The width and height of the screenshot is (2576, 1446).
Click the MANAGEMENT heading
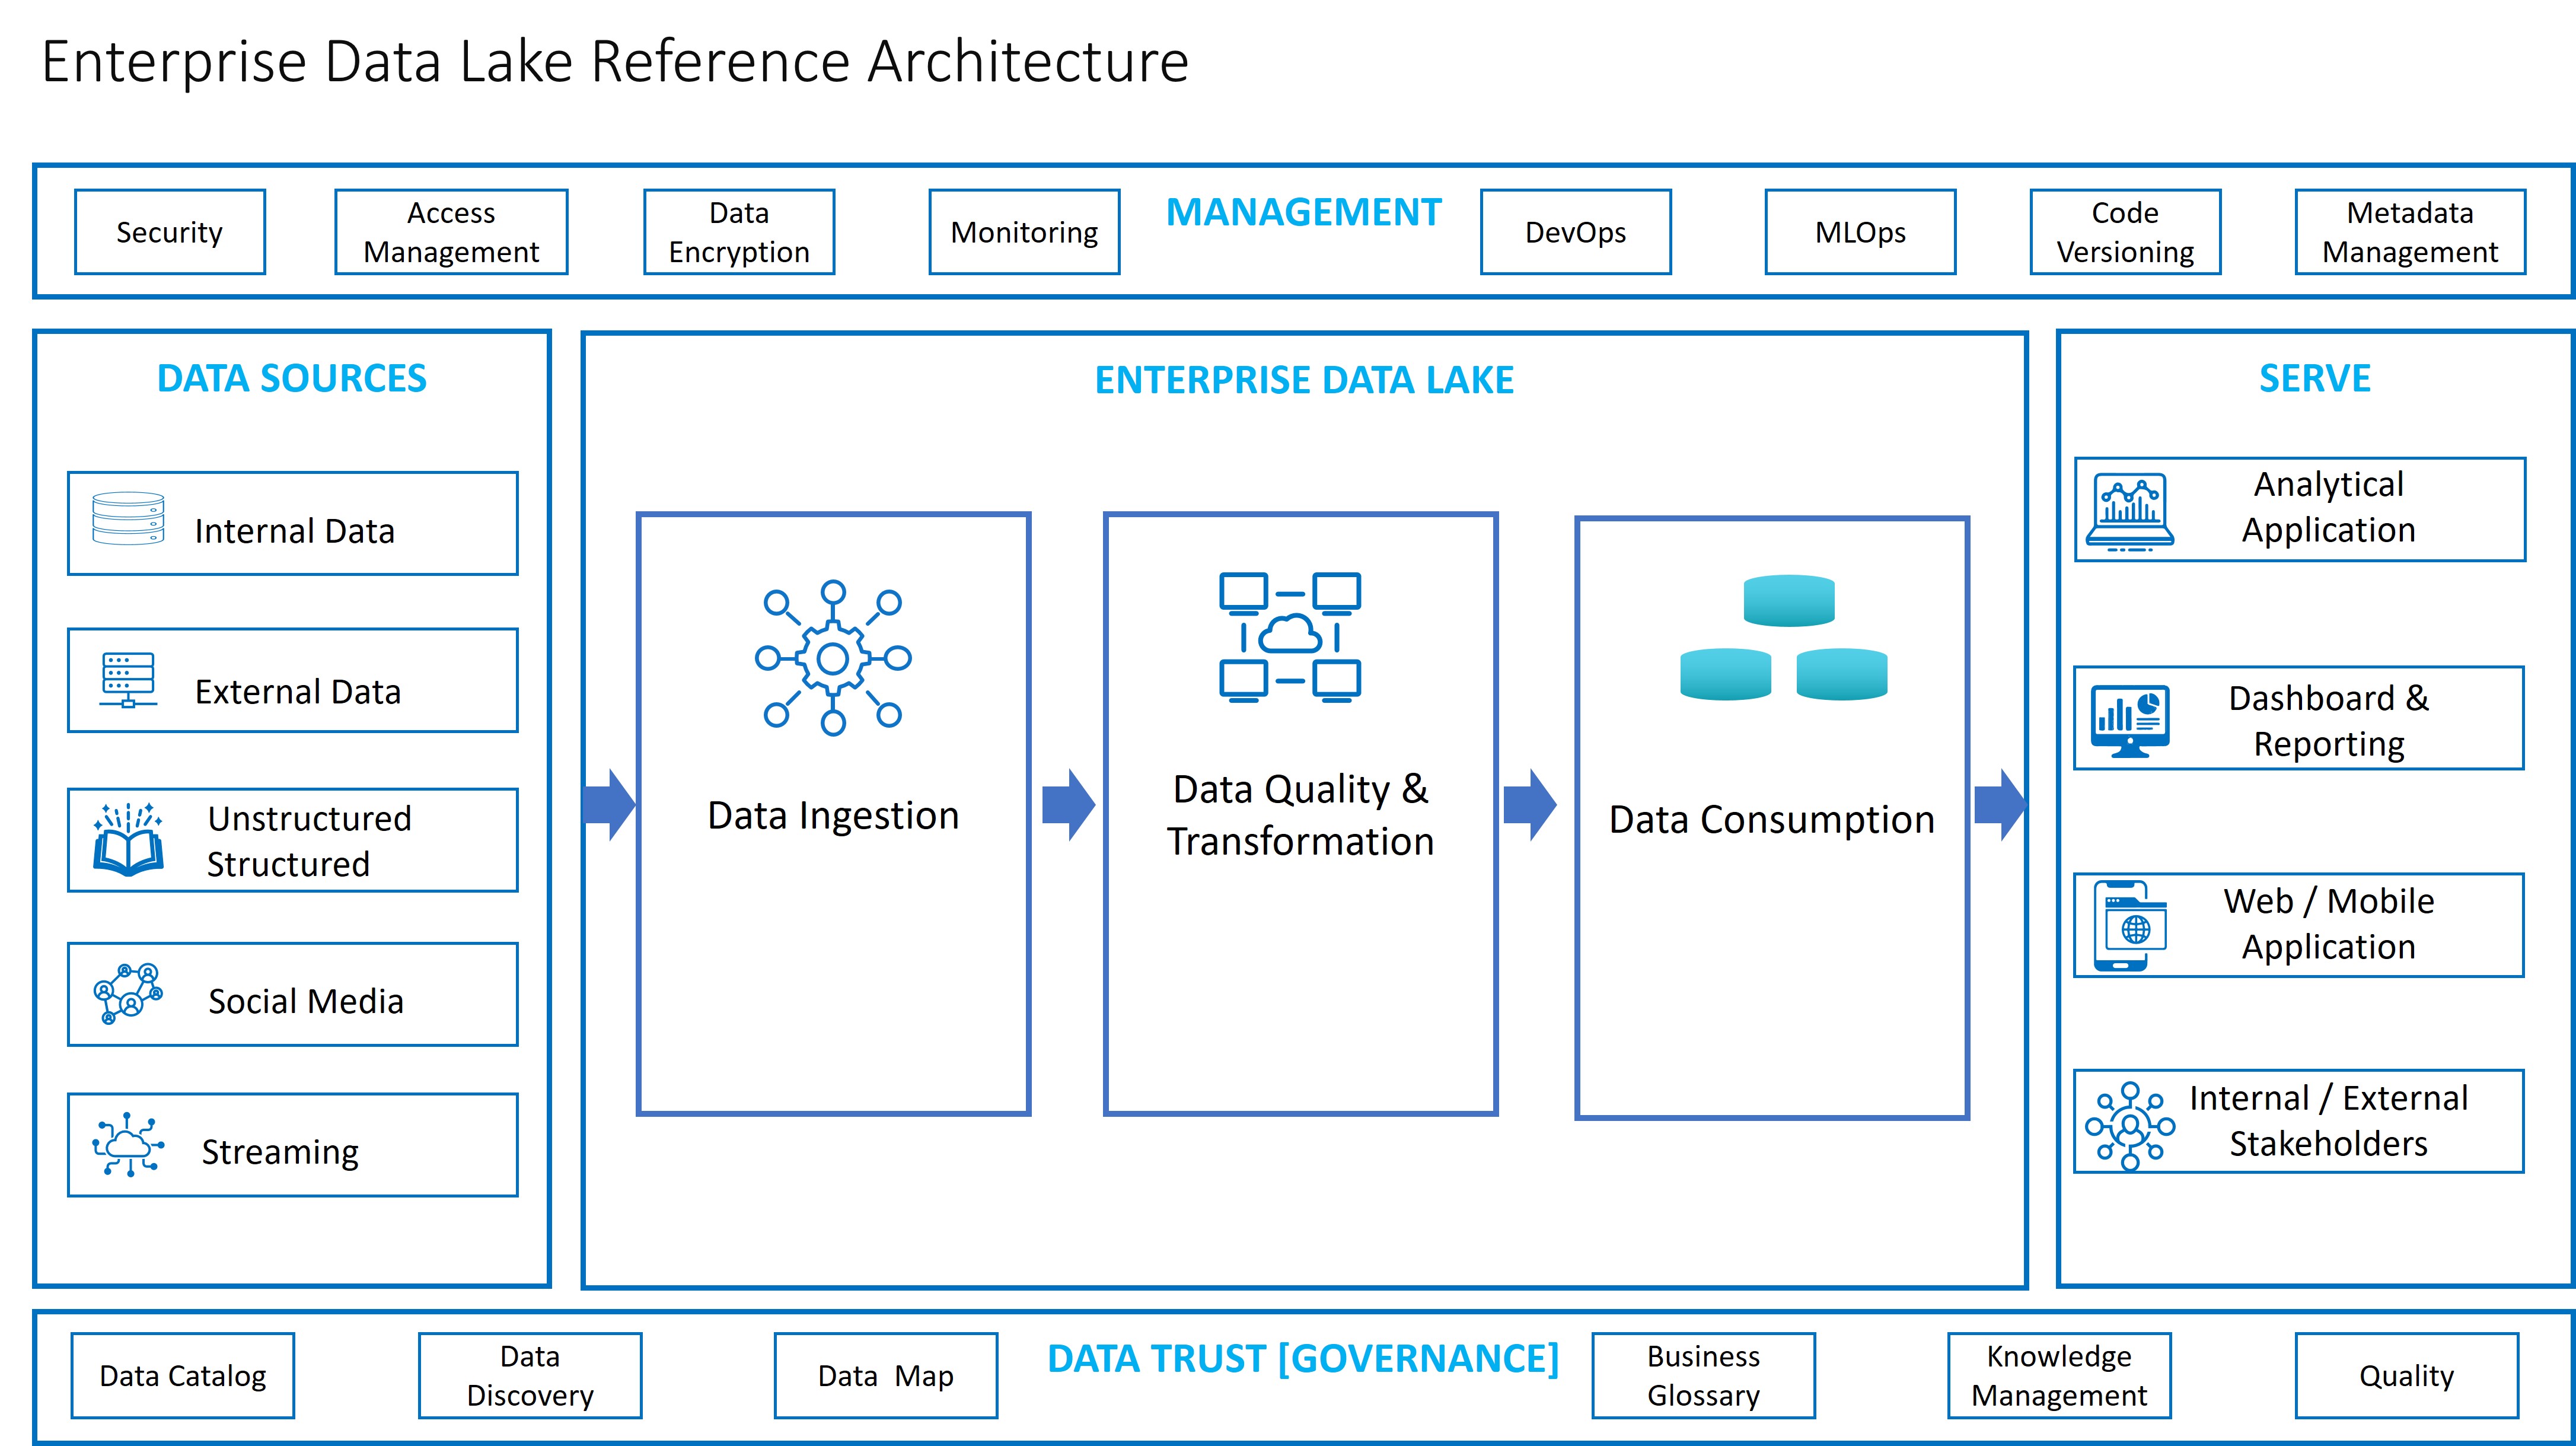click(x=1303, y=212)
